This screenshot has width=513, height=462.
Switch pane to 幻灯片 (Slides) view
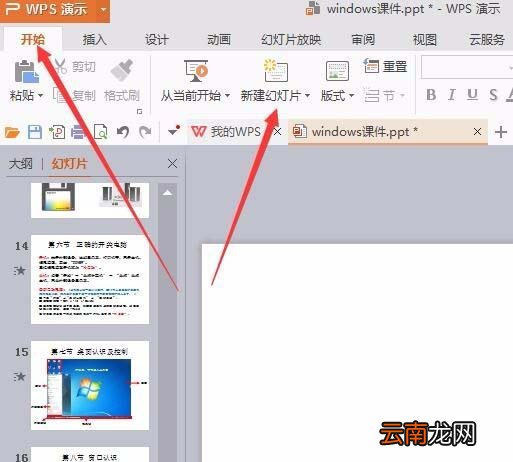69,164
